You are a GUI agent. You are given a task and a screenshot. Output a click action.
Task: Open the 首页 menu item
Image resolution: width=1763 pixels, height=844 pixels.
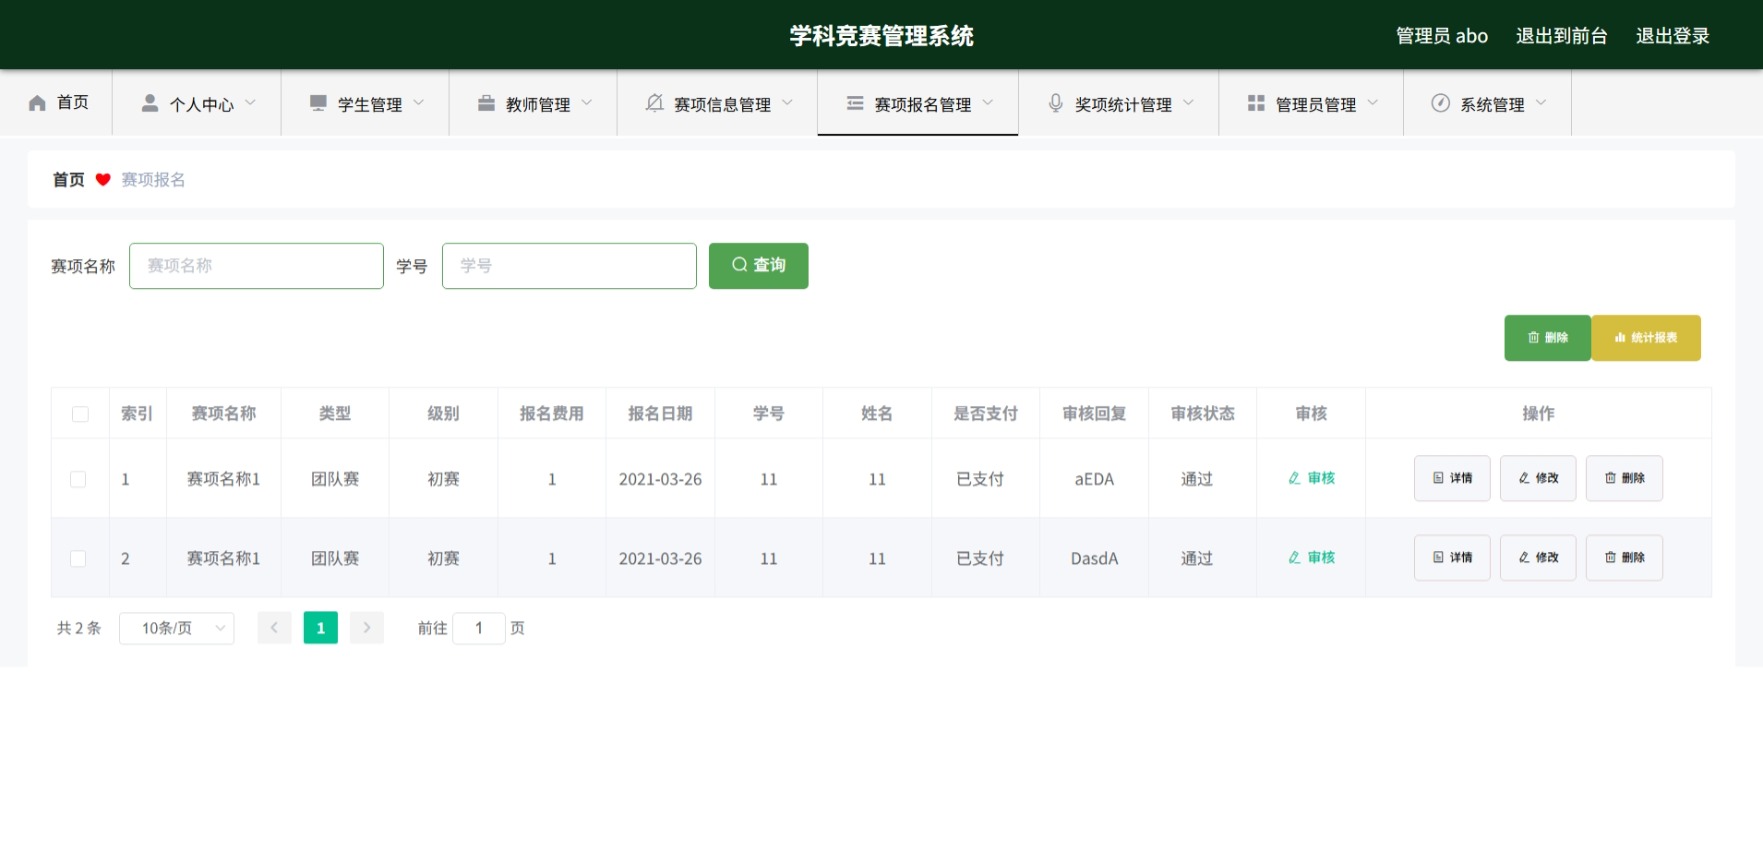point(57,102)
